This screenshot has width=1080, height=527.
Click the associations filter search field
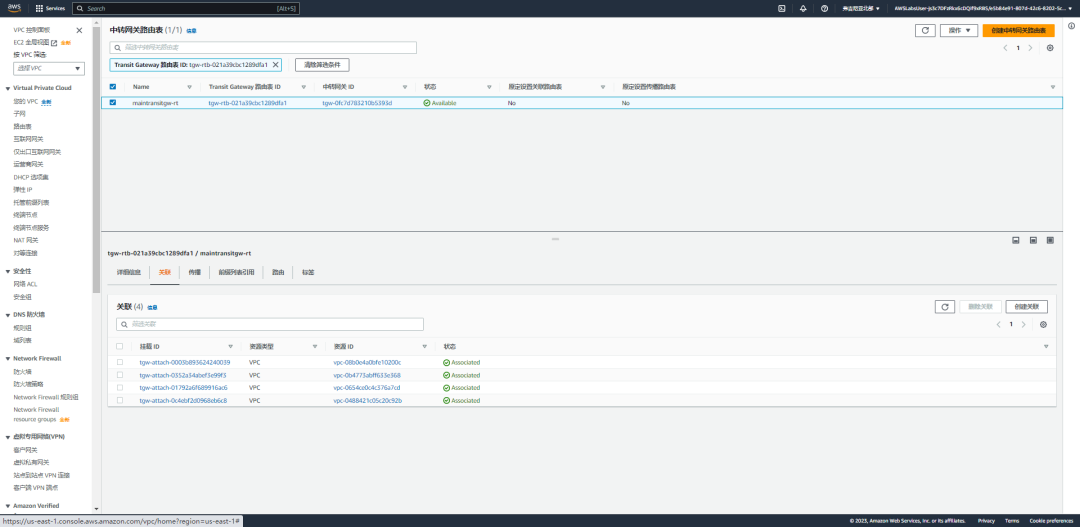[270, 324]
